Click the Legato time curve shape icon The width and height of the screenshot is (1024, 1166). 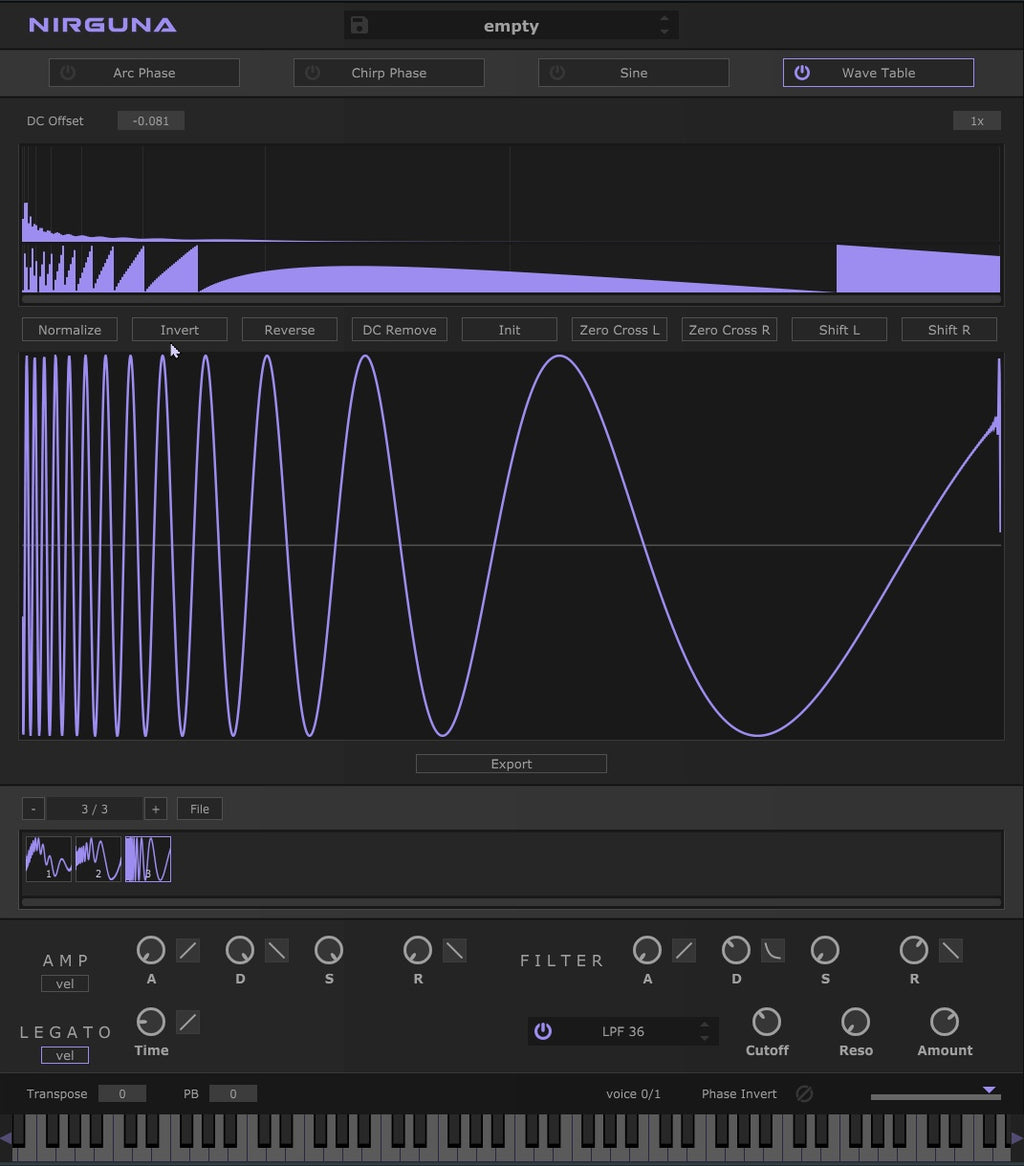[x=188, y=1022]
